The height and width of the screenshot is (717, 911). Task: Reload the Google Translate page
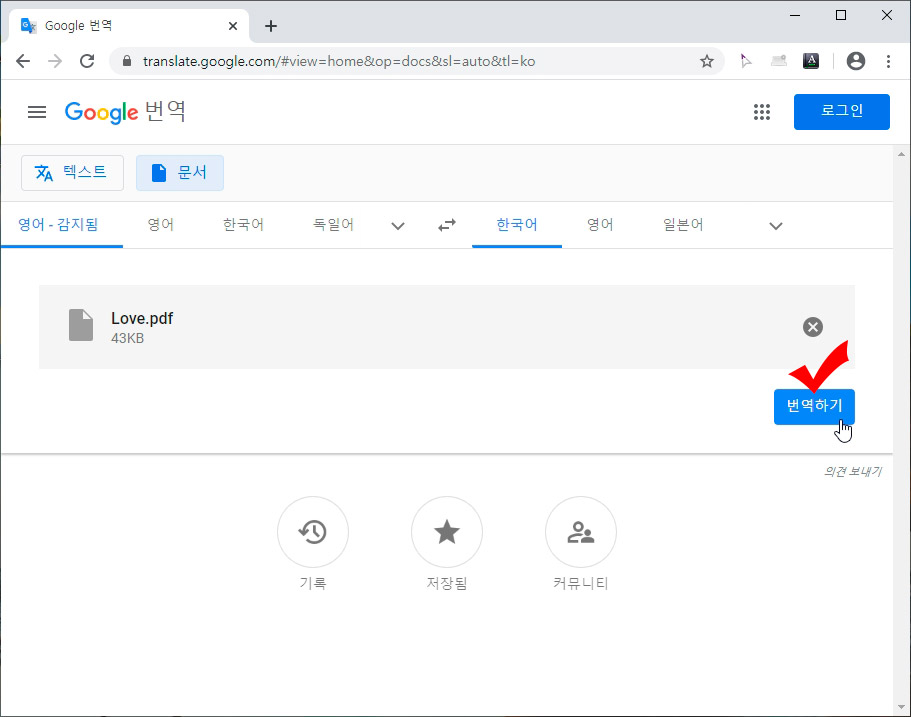coord(87,61)
